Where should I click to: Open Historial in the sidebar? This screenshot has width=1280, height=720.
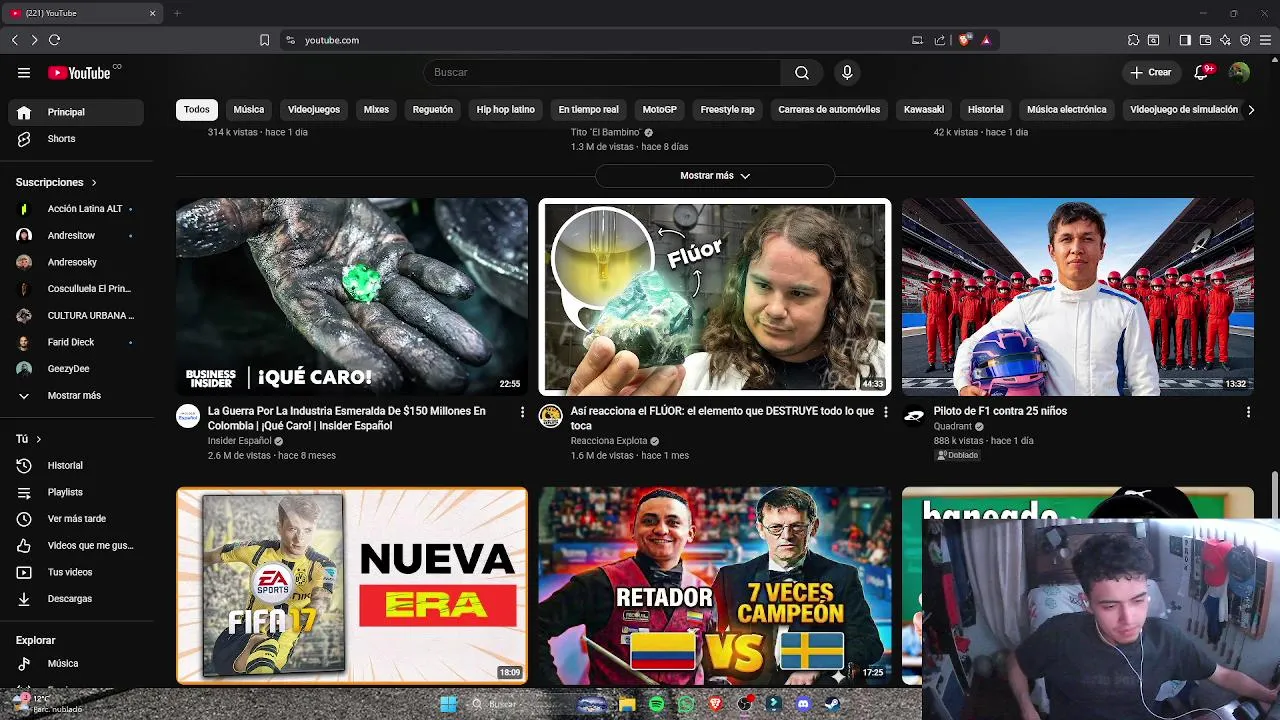point(76,465)
